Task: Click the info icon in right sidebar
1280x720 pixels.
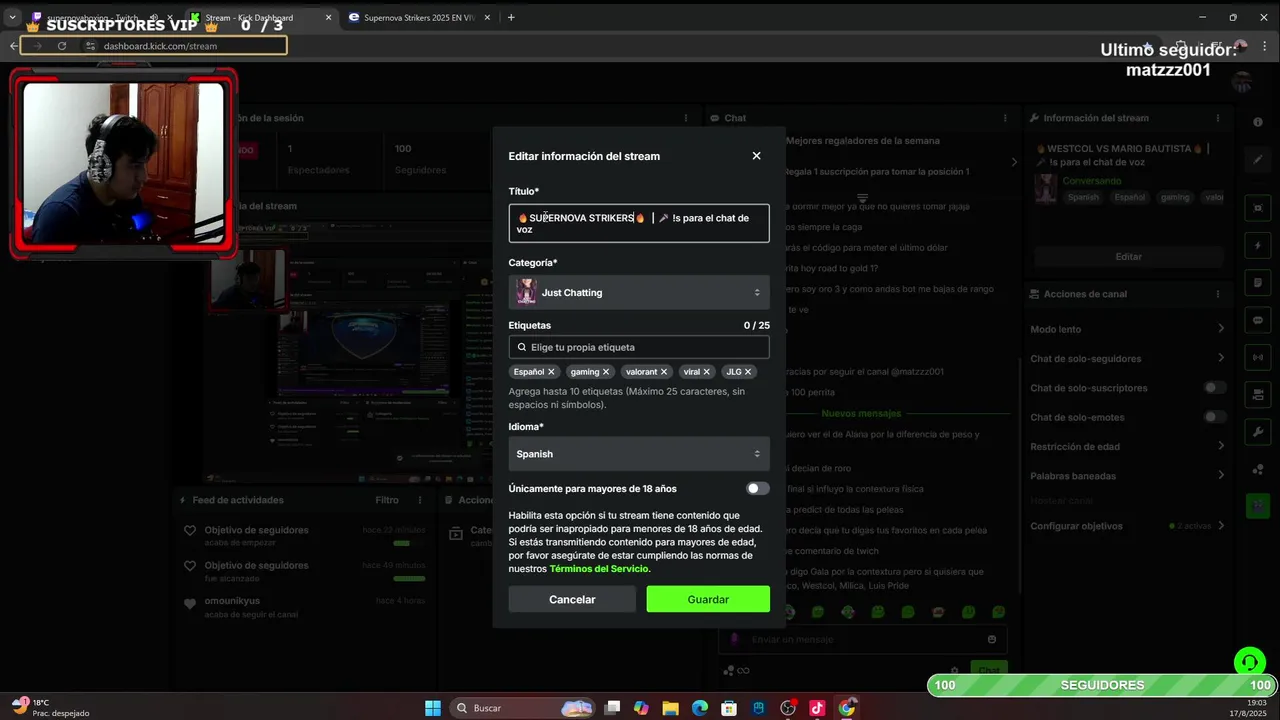Action: (x=1258, y=122)
